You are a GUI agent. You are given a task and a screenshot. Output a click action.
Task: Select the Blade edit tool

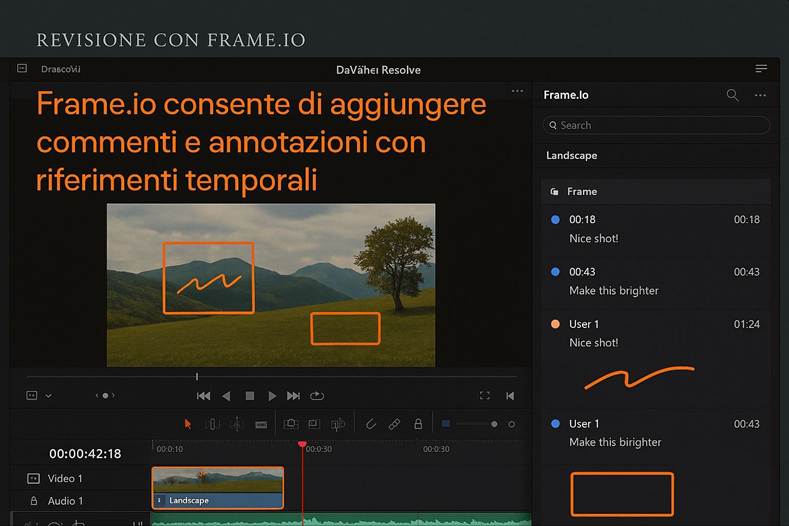point(261,425)
